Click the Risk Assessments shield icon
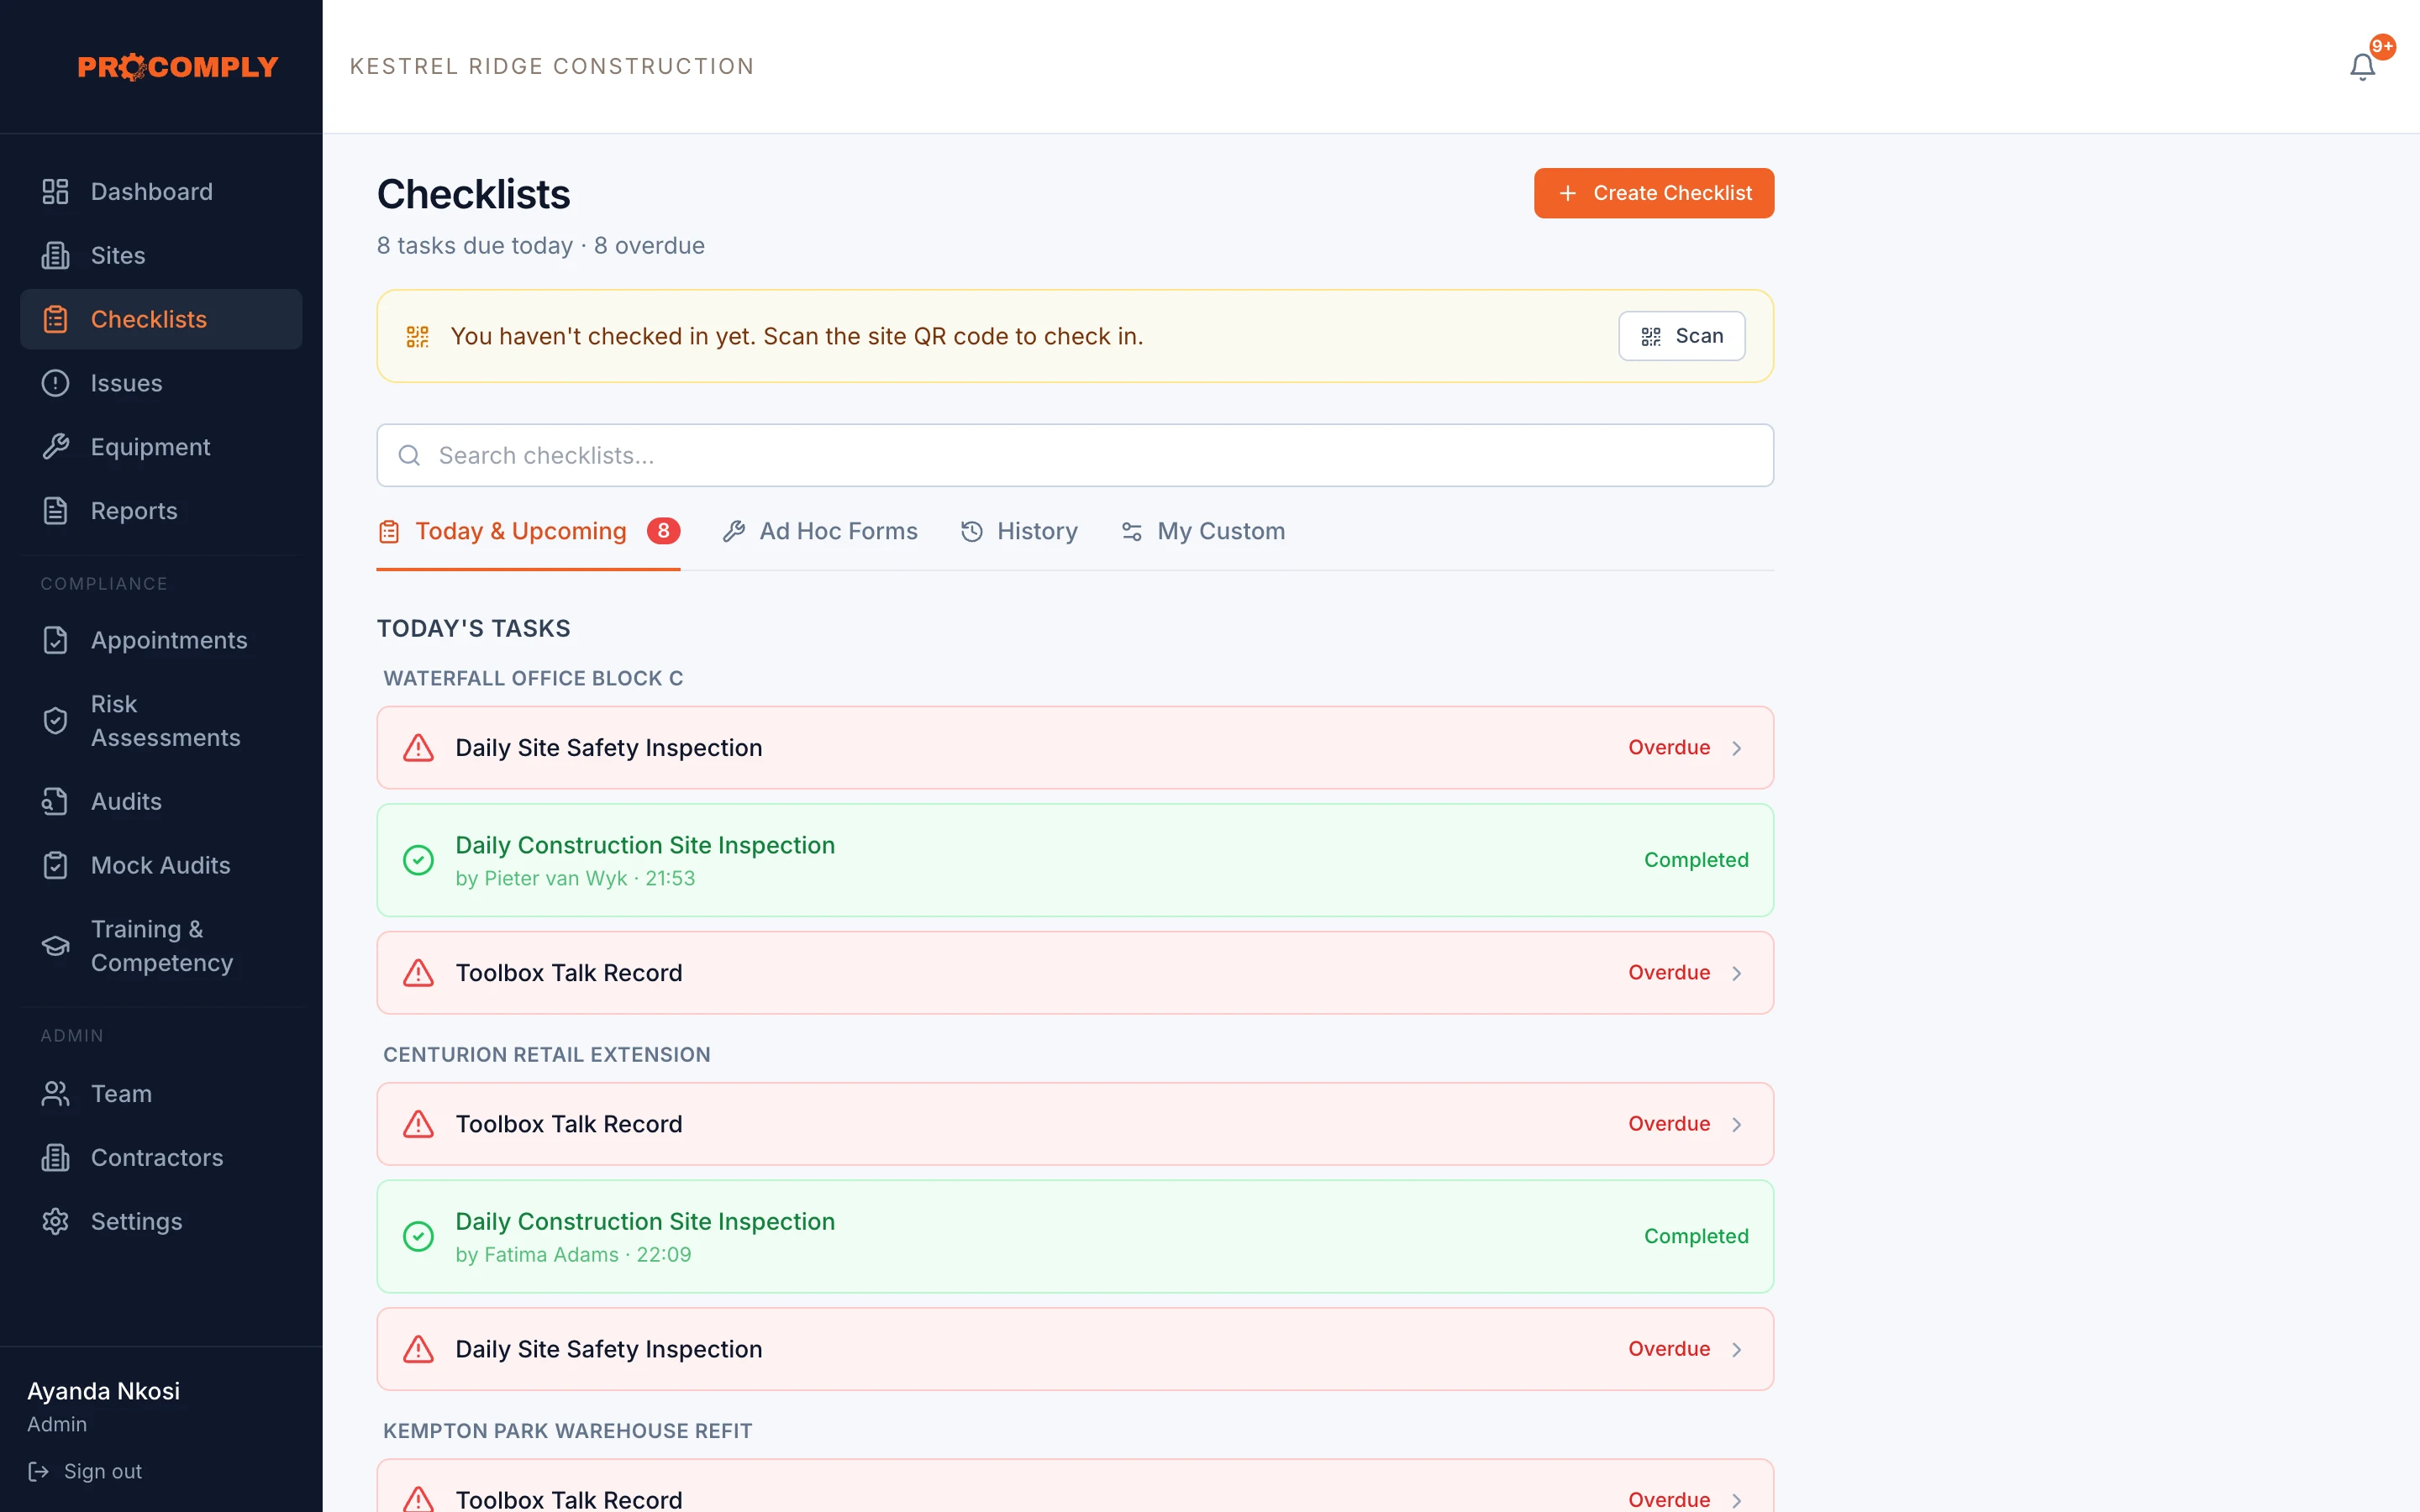Screen dimensions: 2420x1512 pyautogui.click(x=55, y=720)
